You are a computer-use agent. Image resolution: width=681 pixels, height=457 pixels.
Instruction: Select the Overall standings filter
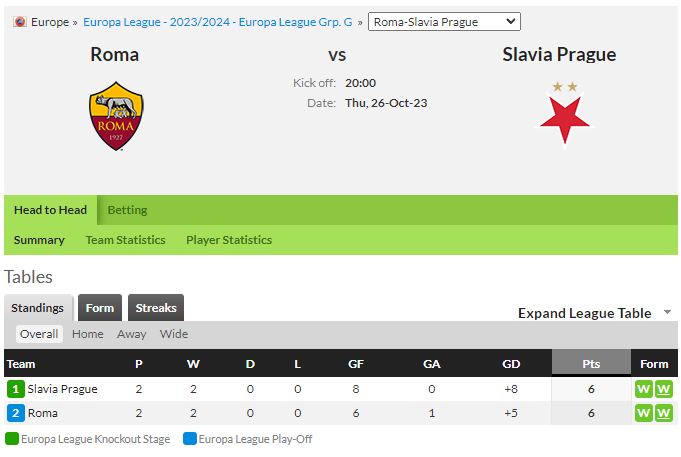click(x=39, y=334)
